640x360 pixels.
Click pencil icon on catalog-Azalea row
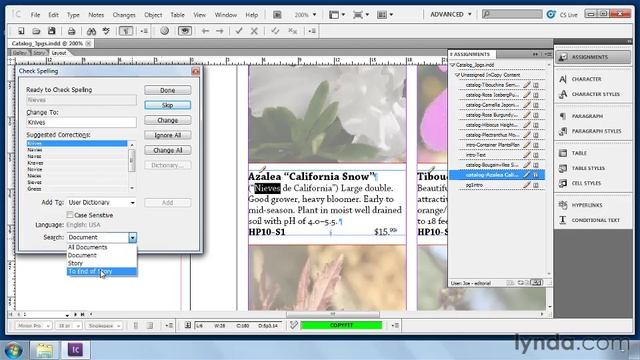pyautogui.click(x=527, y=175)
